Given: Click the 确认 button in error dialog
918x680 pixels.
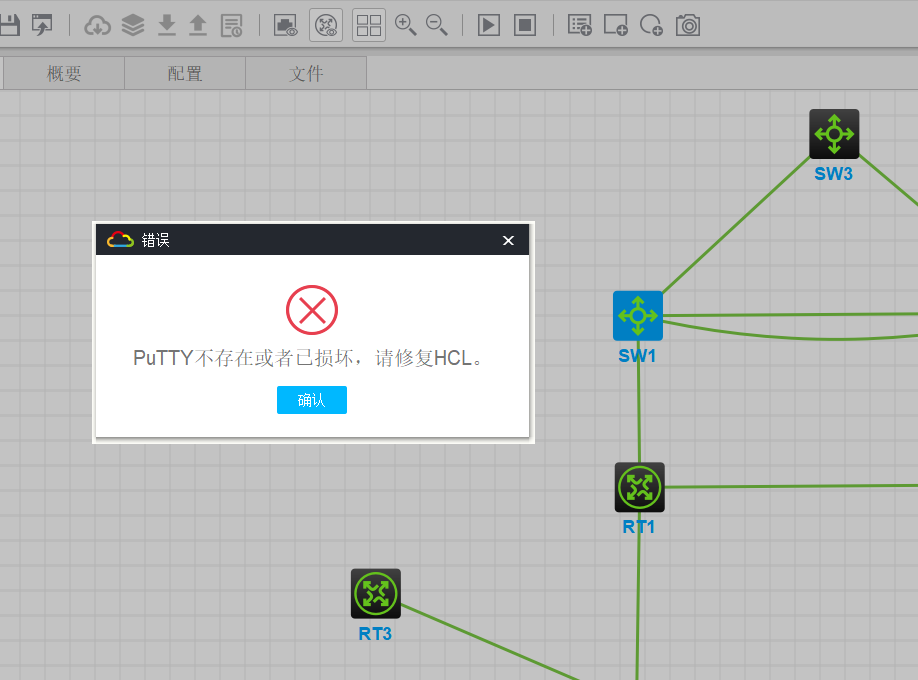Looking at the screenshot, I should [x=311, y=400].
